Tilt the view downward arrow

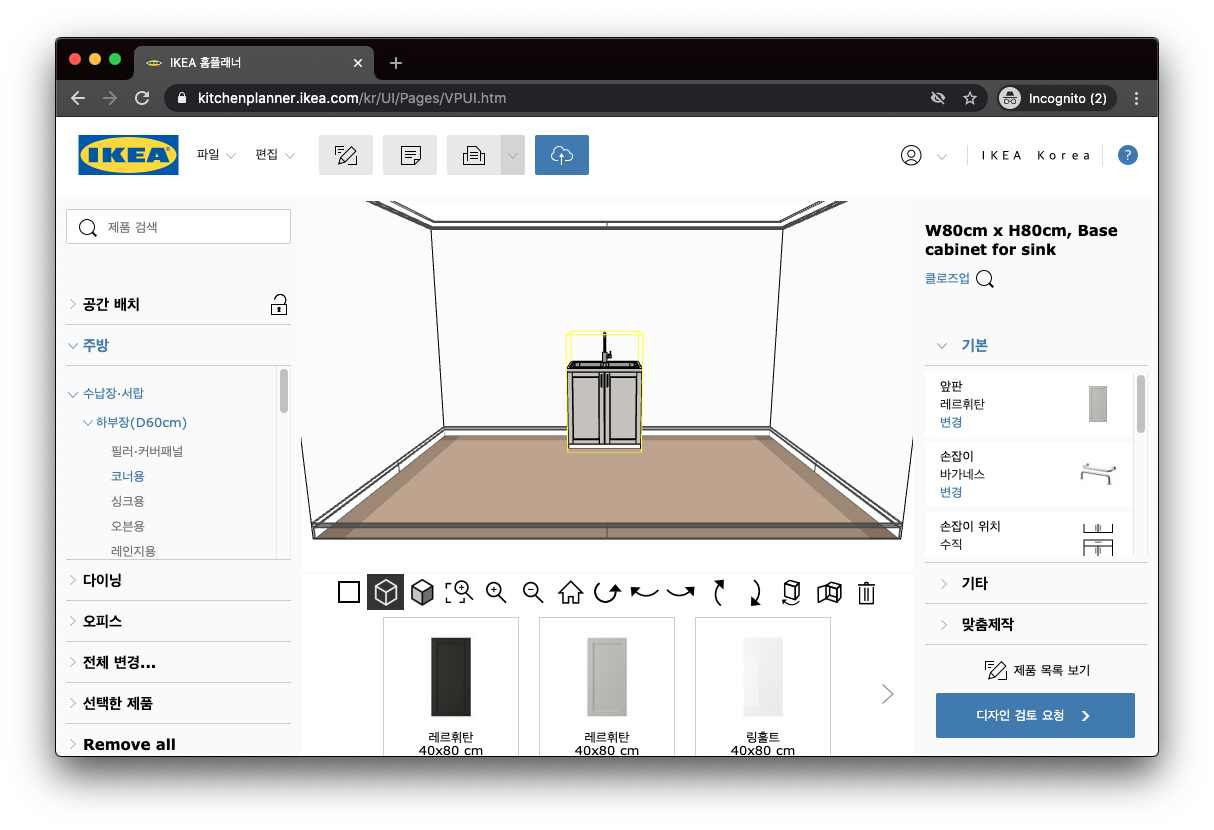[x=755, y=593]
